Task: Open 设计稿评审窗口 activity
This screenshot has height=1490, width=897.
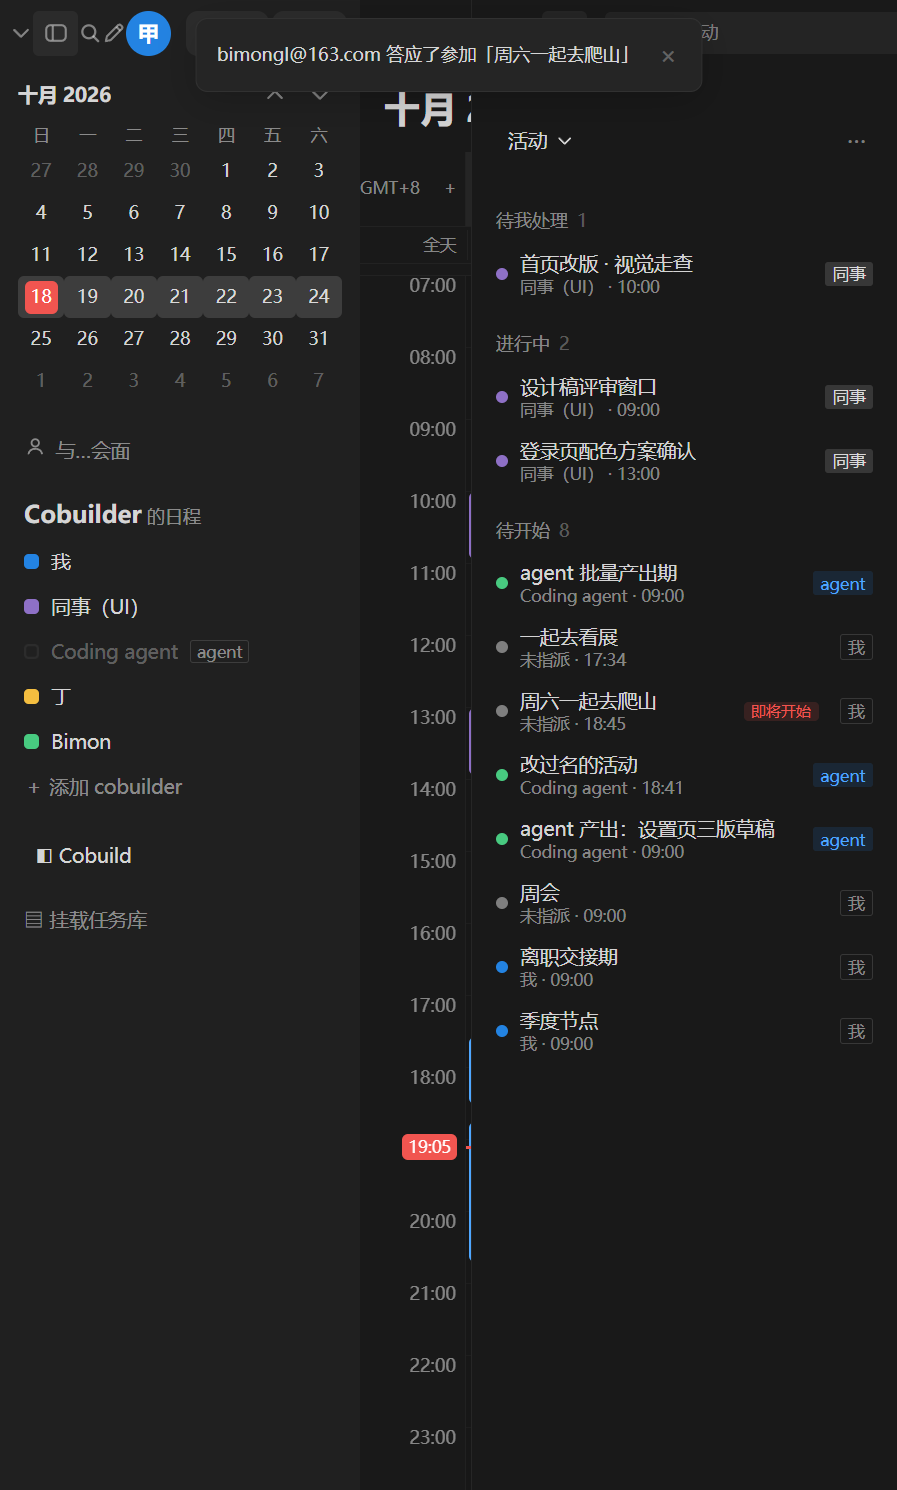Action: click(684, 397)
